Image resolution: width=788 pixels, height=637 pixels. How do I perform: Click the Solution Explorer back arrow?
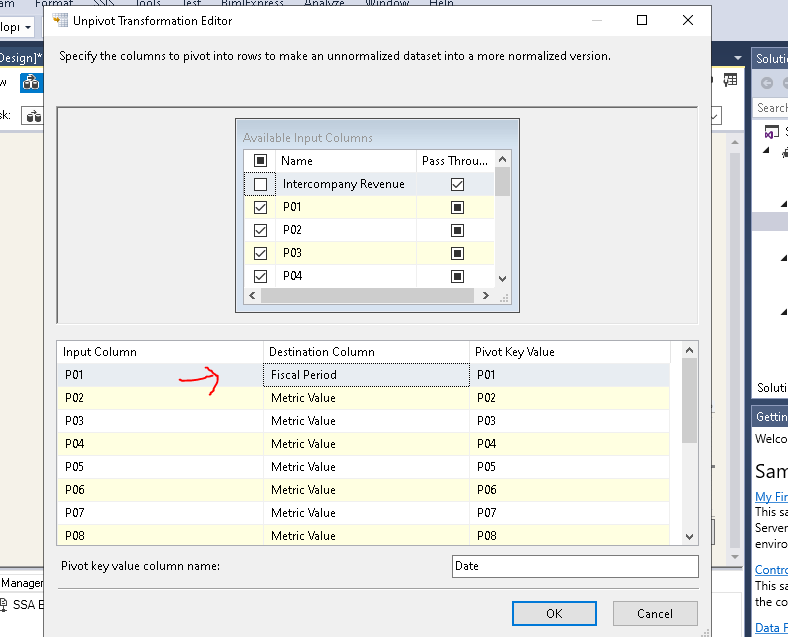tap(767, 83)
